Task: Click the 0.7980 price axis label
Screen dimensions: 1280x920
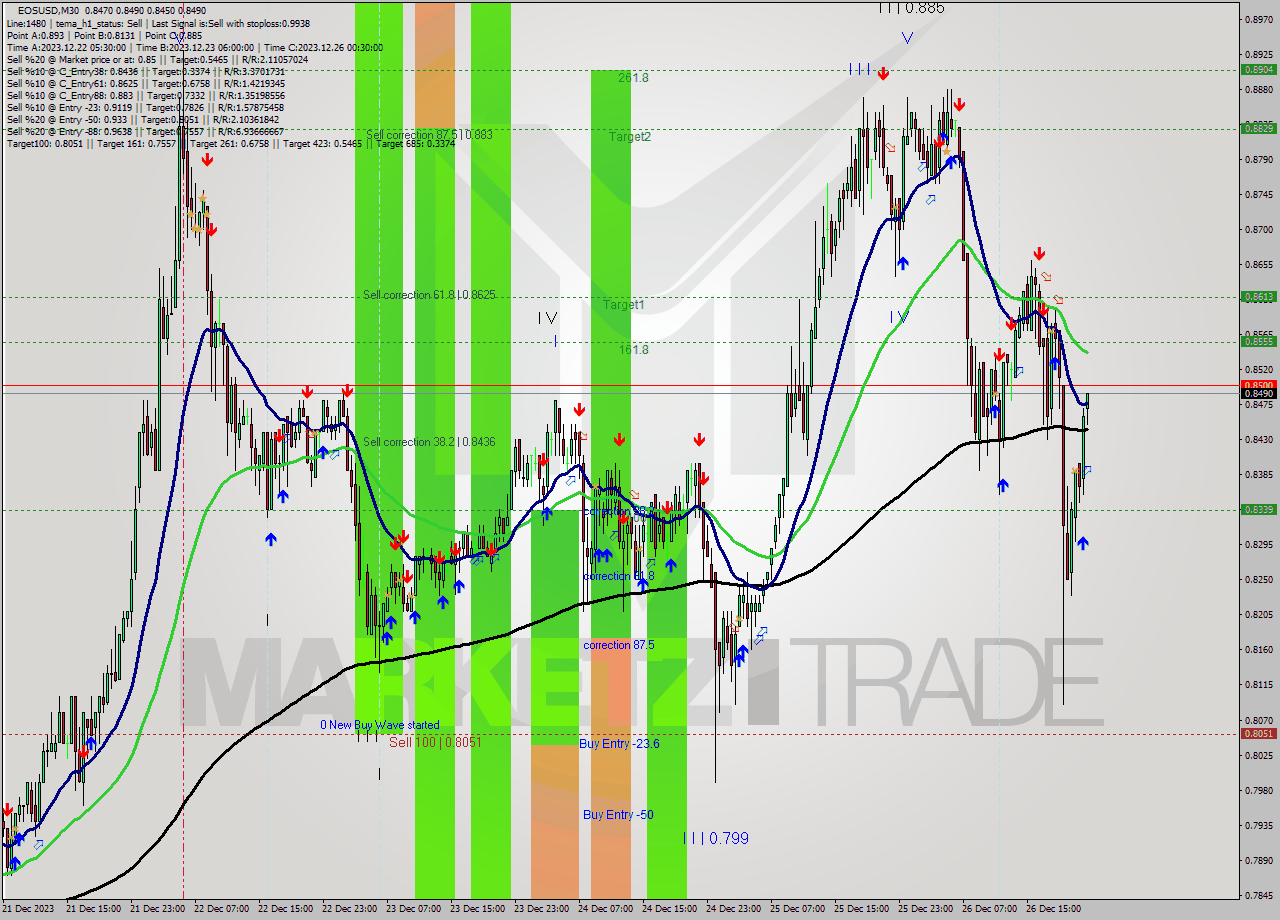Action: point(1257,790)
